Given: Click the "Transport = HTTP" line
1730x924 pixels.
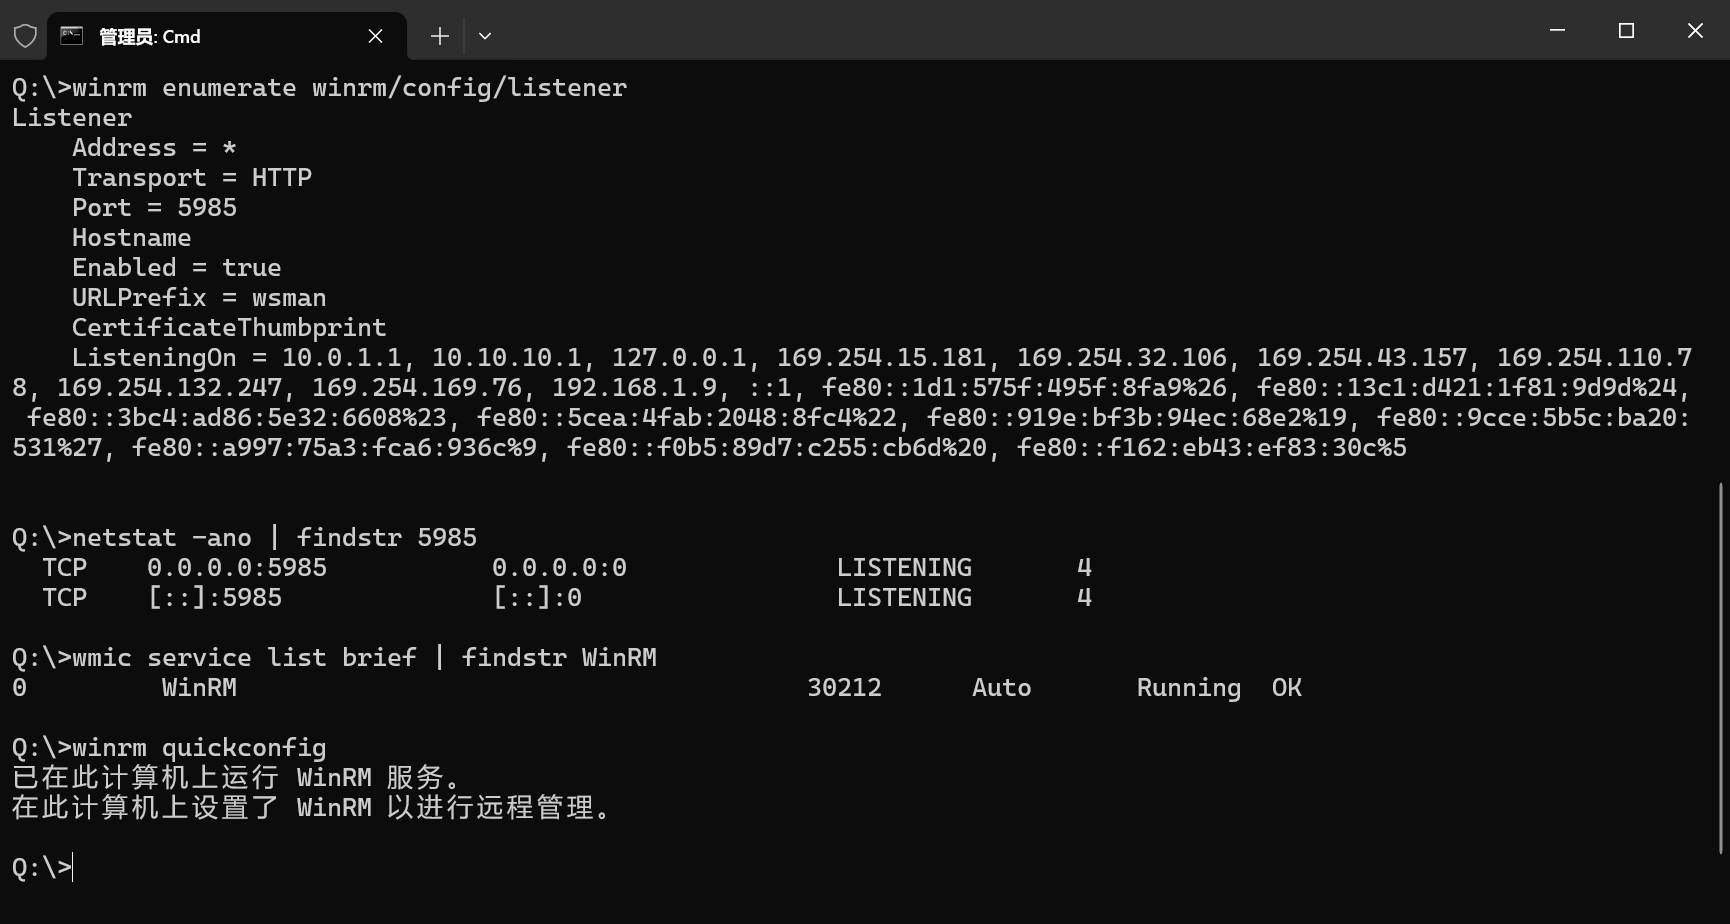Looking at the screenshot, I should point(191,177).
